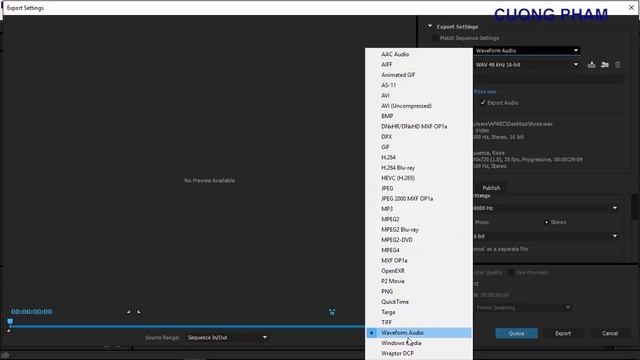Screen dimensions: 640x360
Task: Click the aspect ratio correction icon
Action: click(x=332, y=312)
